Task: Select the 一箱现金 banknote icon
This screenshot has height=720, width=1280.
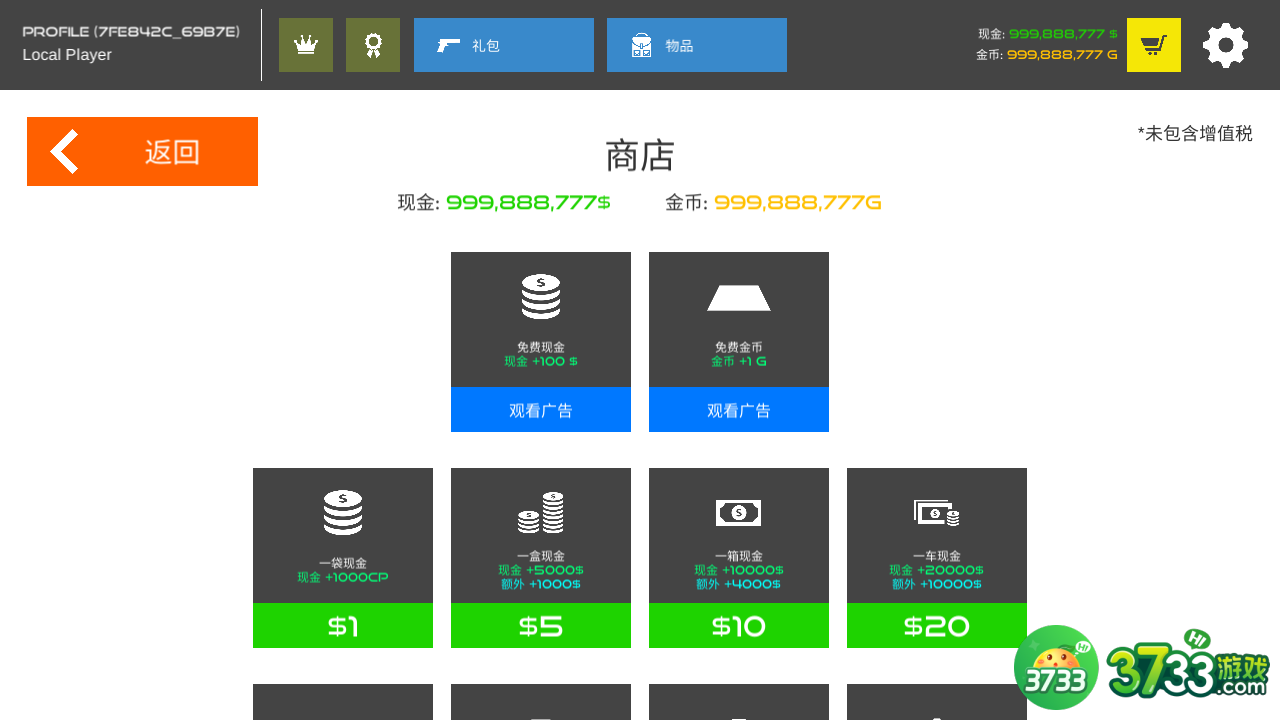Action: (x=739, y=513)
